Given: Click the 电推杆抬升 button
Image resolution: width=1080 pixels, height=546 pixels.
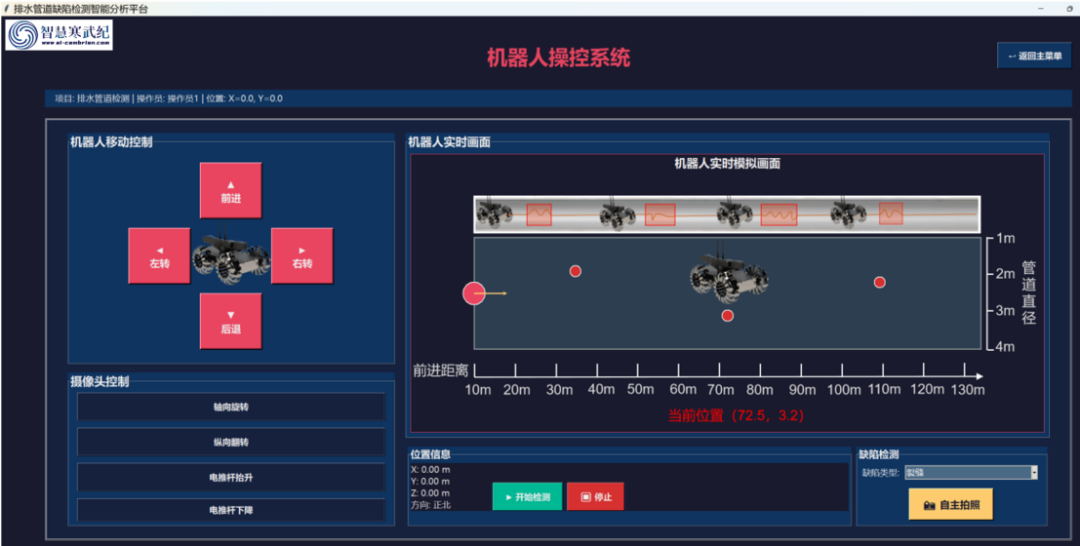Looking at the screenshot, I should (x=231, y=477).
